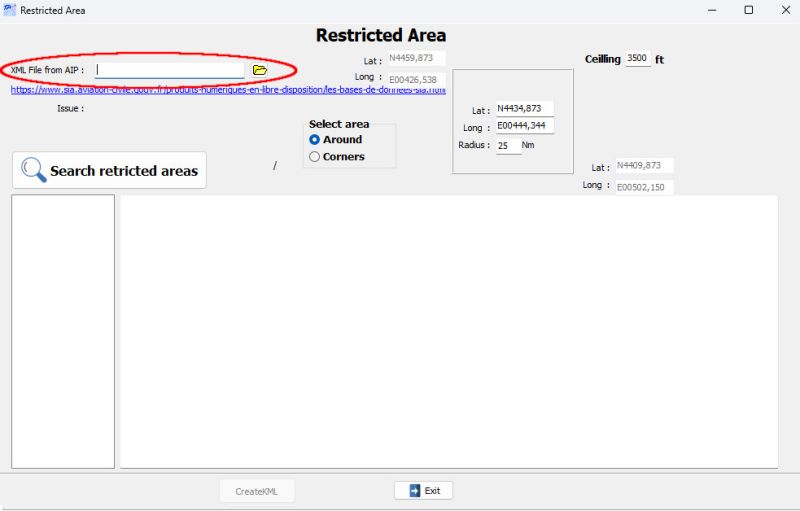The image size is (800, 511).
Task: Click the Restricted Area title bar app icon
Action: [10, 10]
